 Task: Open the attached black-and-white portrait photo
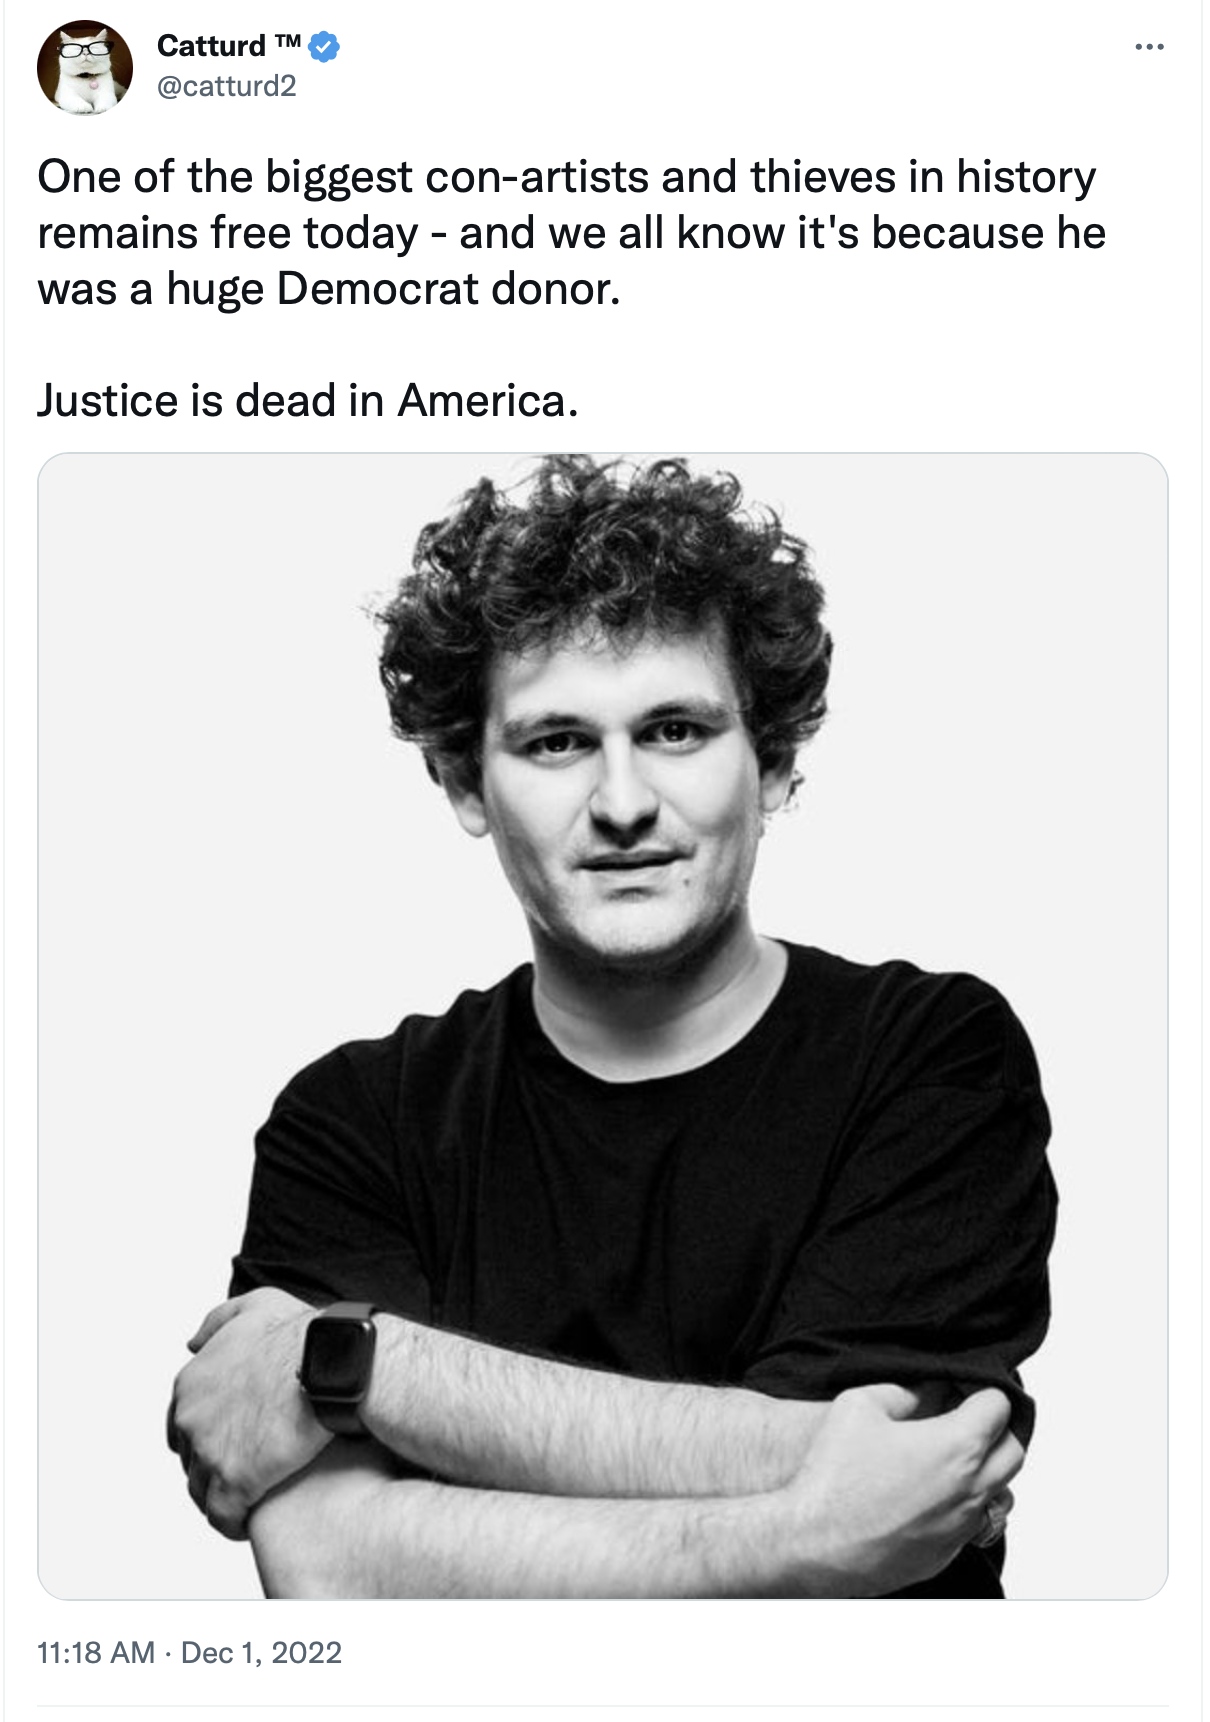(603, 1025)
